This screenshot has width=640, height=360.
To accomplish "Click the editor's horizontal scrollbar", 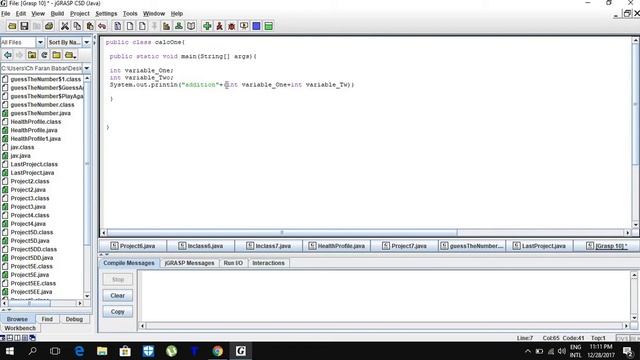I will point(282,233).
